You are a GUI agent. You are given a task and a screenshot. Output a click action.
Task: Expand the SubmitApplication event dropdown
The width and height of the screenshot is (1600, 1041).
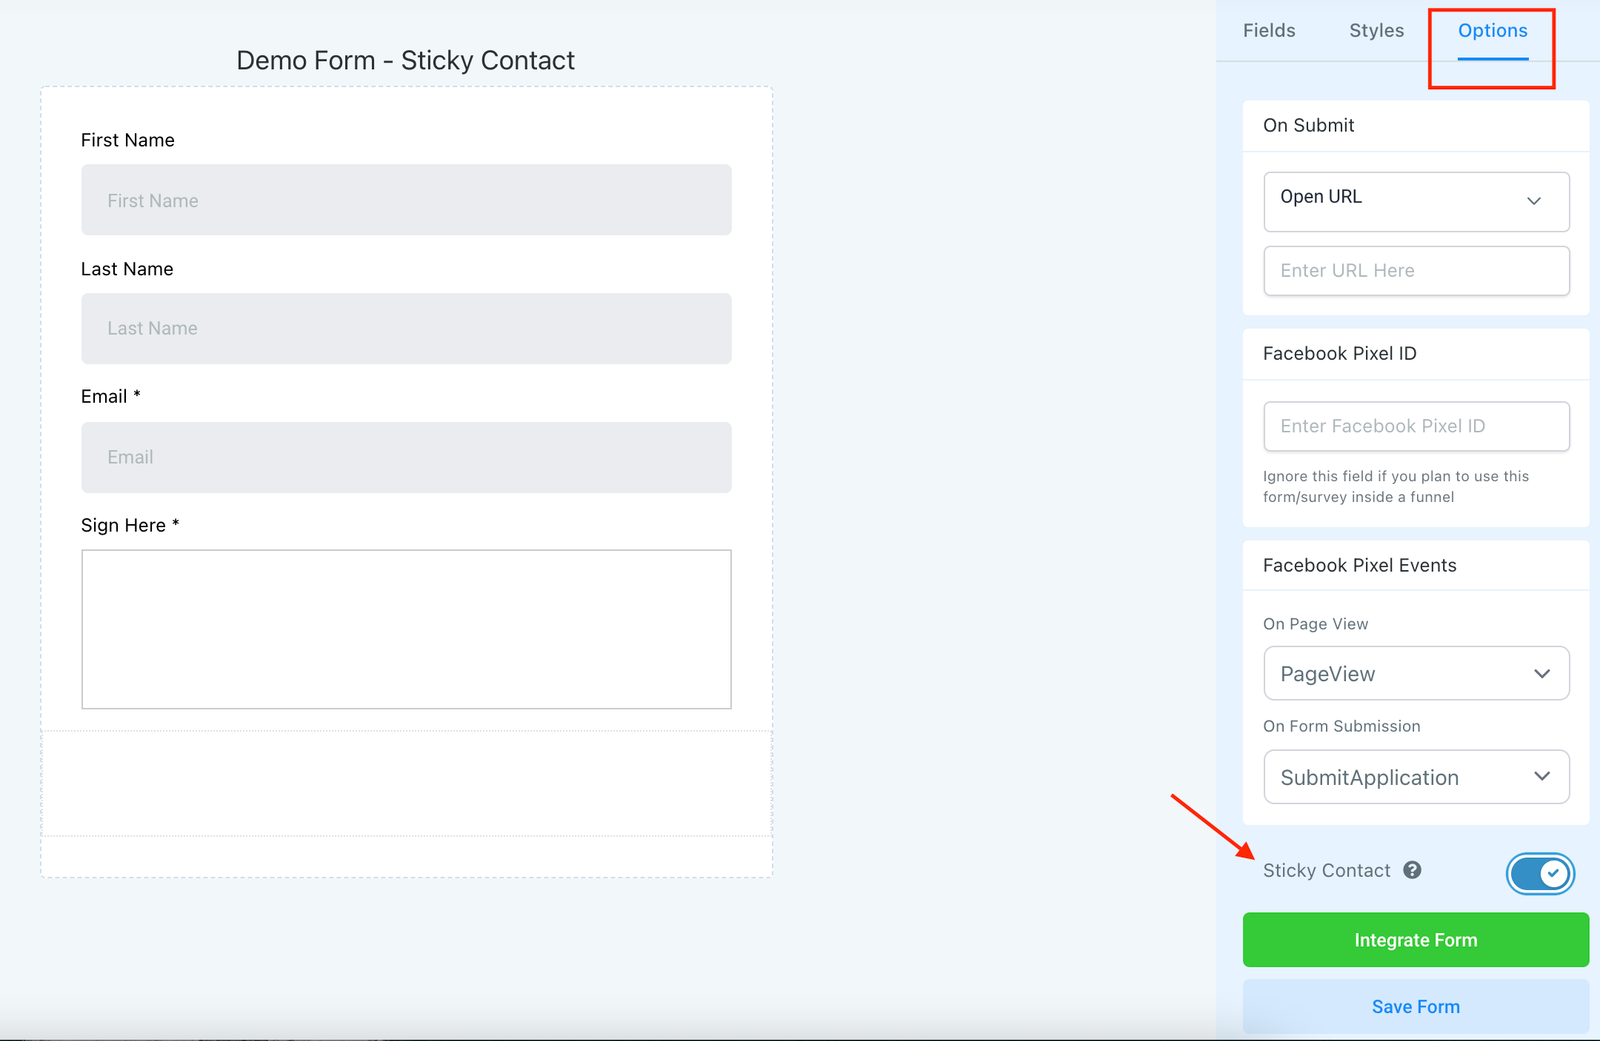pyautogui.click(x=1416, y=777)
